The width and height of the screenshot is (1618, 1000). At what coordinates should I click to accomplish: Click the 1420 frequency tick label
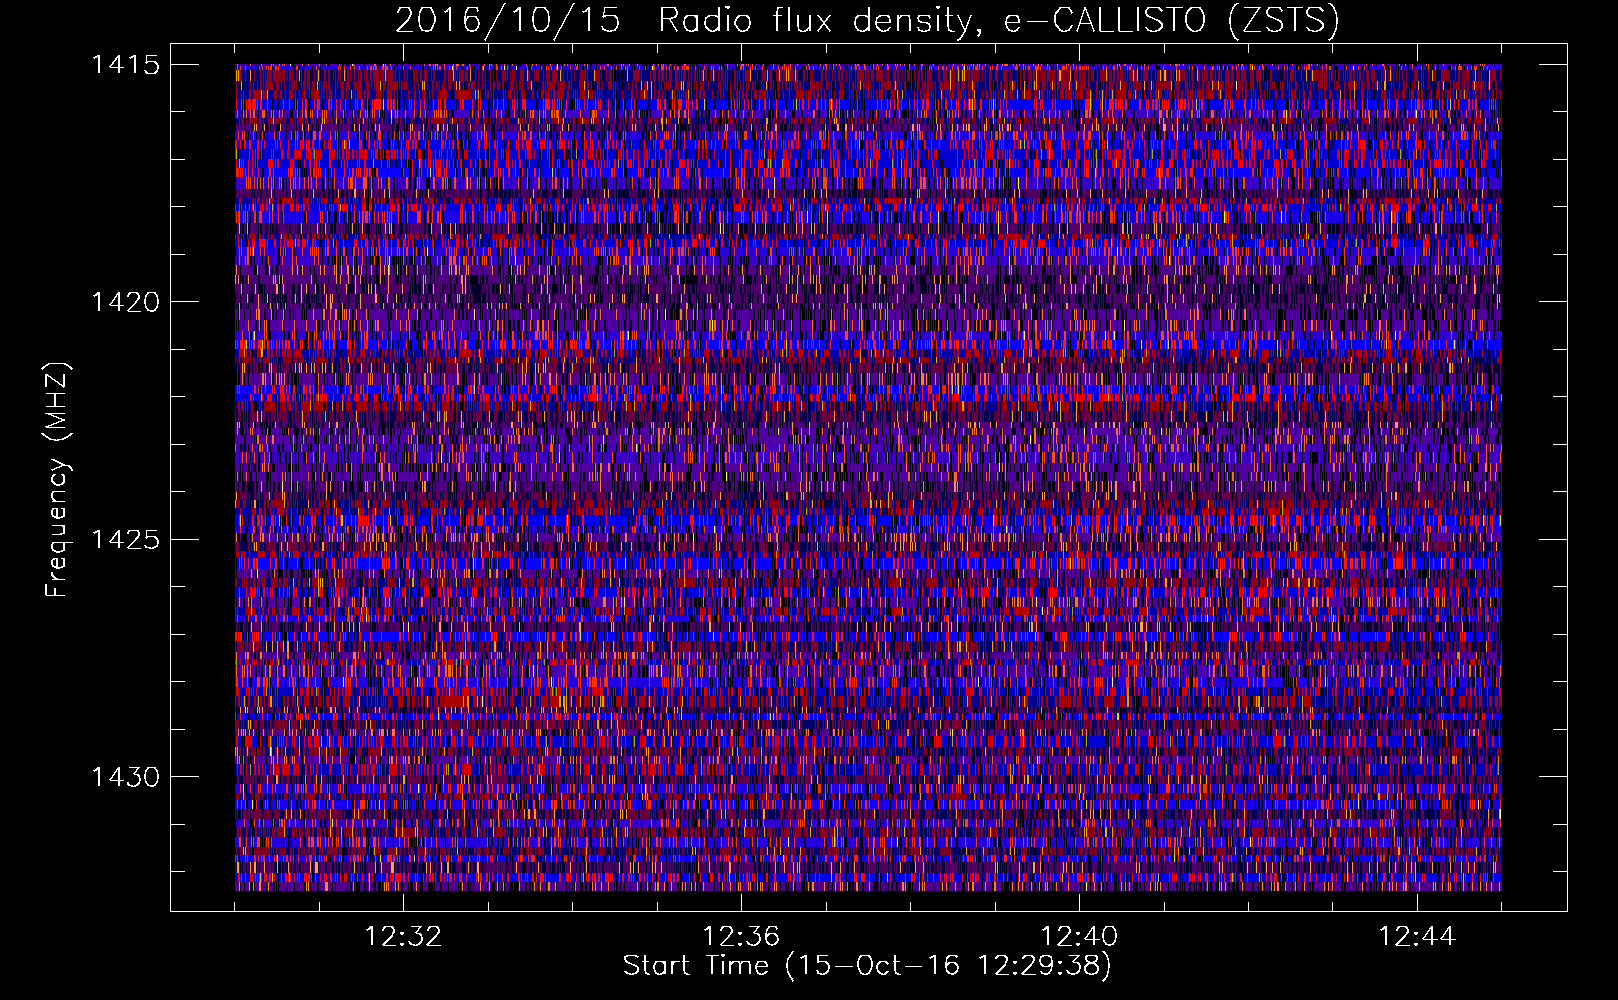click(125, 302)
